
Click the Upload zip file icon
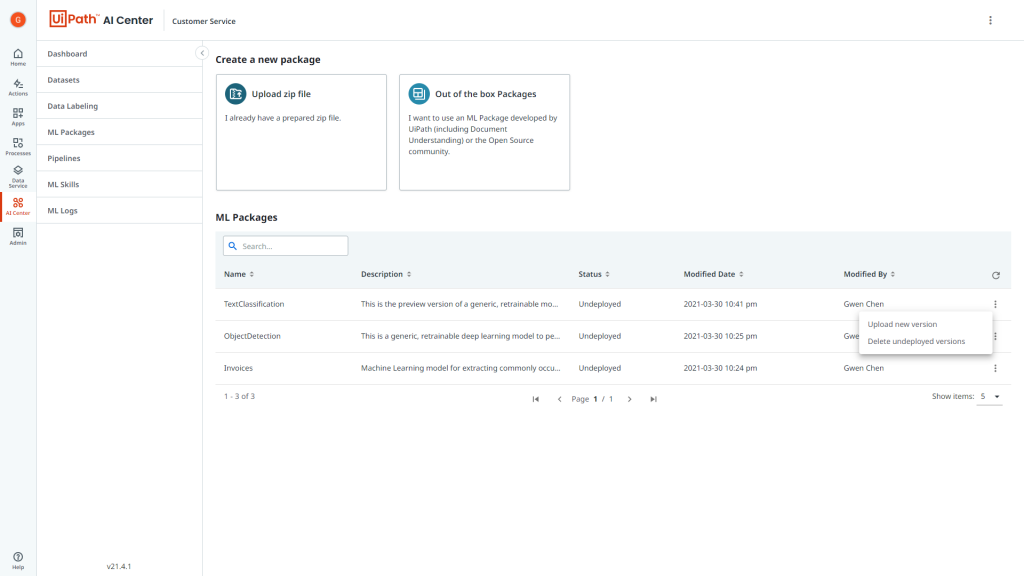[x=236, y=94]
